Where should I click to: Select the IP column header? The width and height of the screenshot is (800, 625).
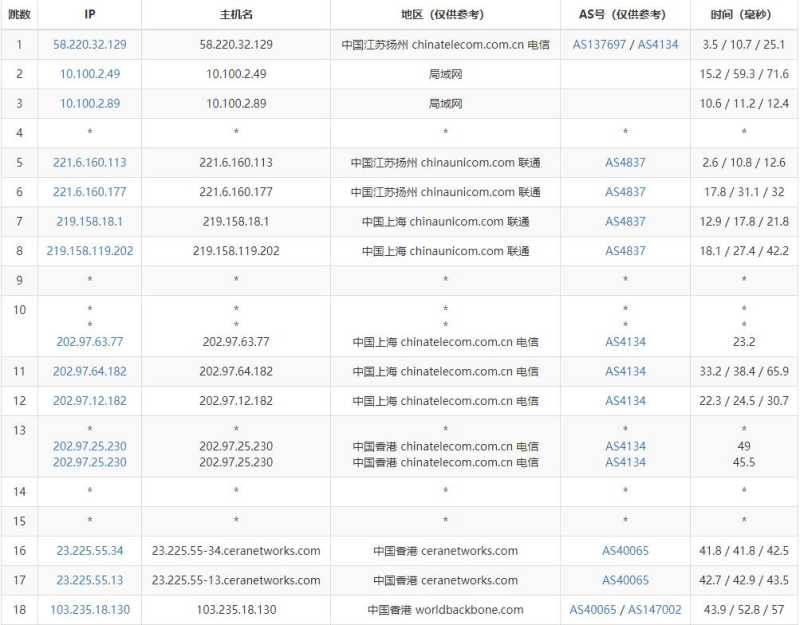coord(90,14)
